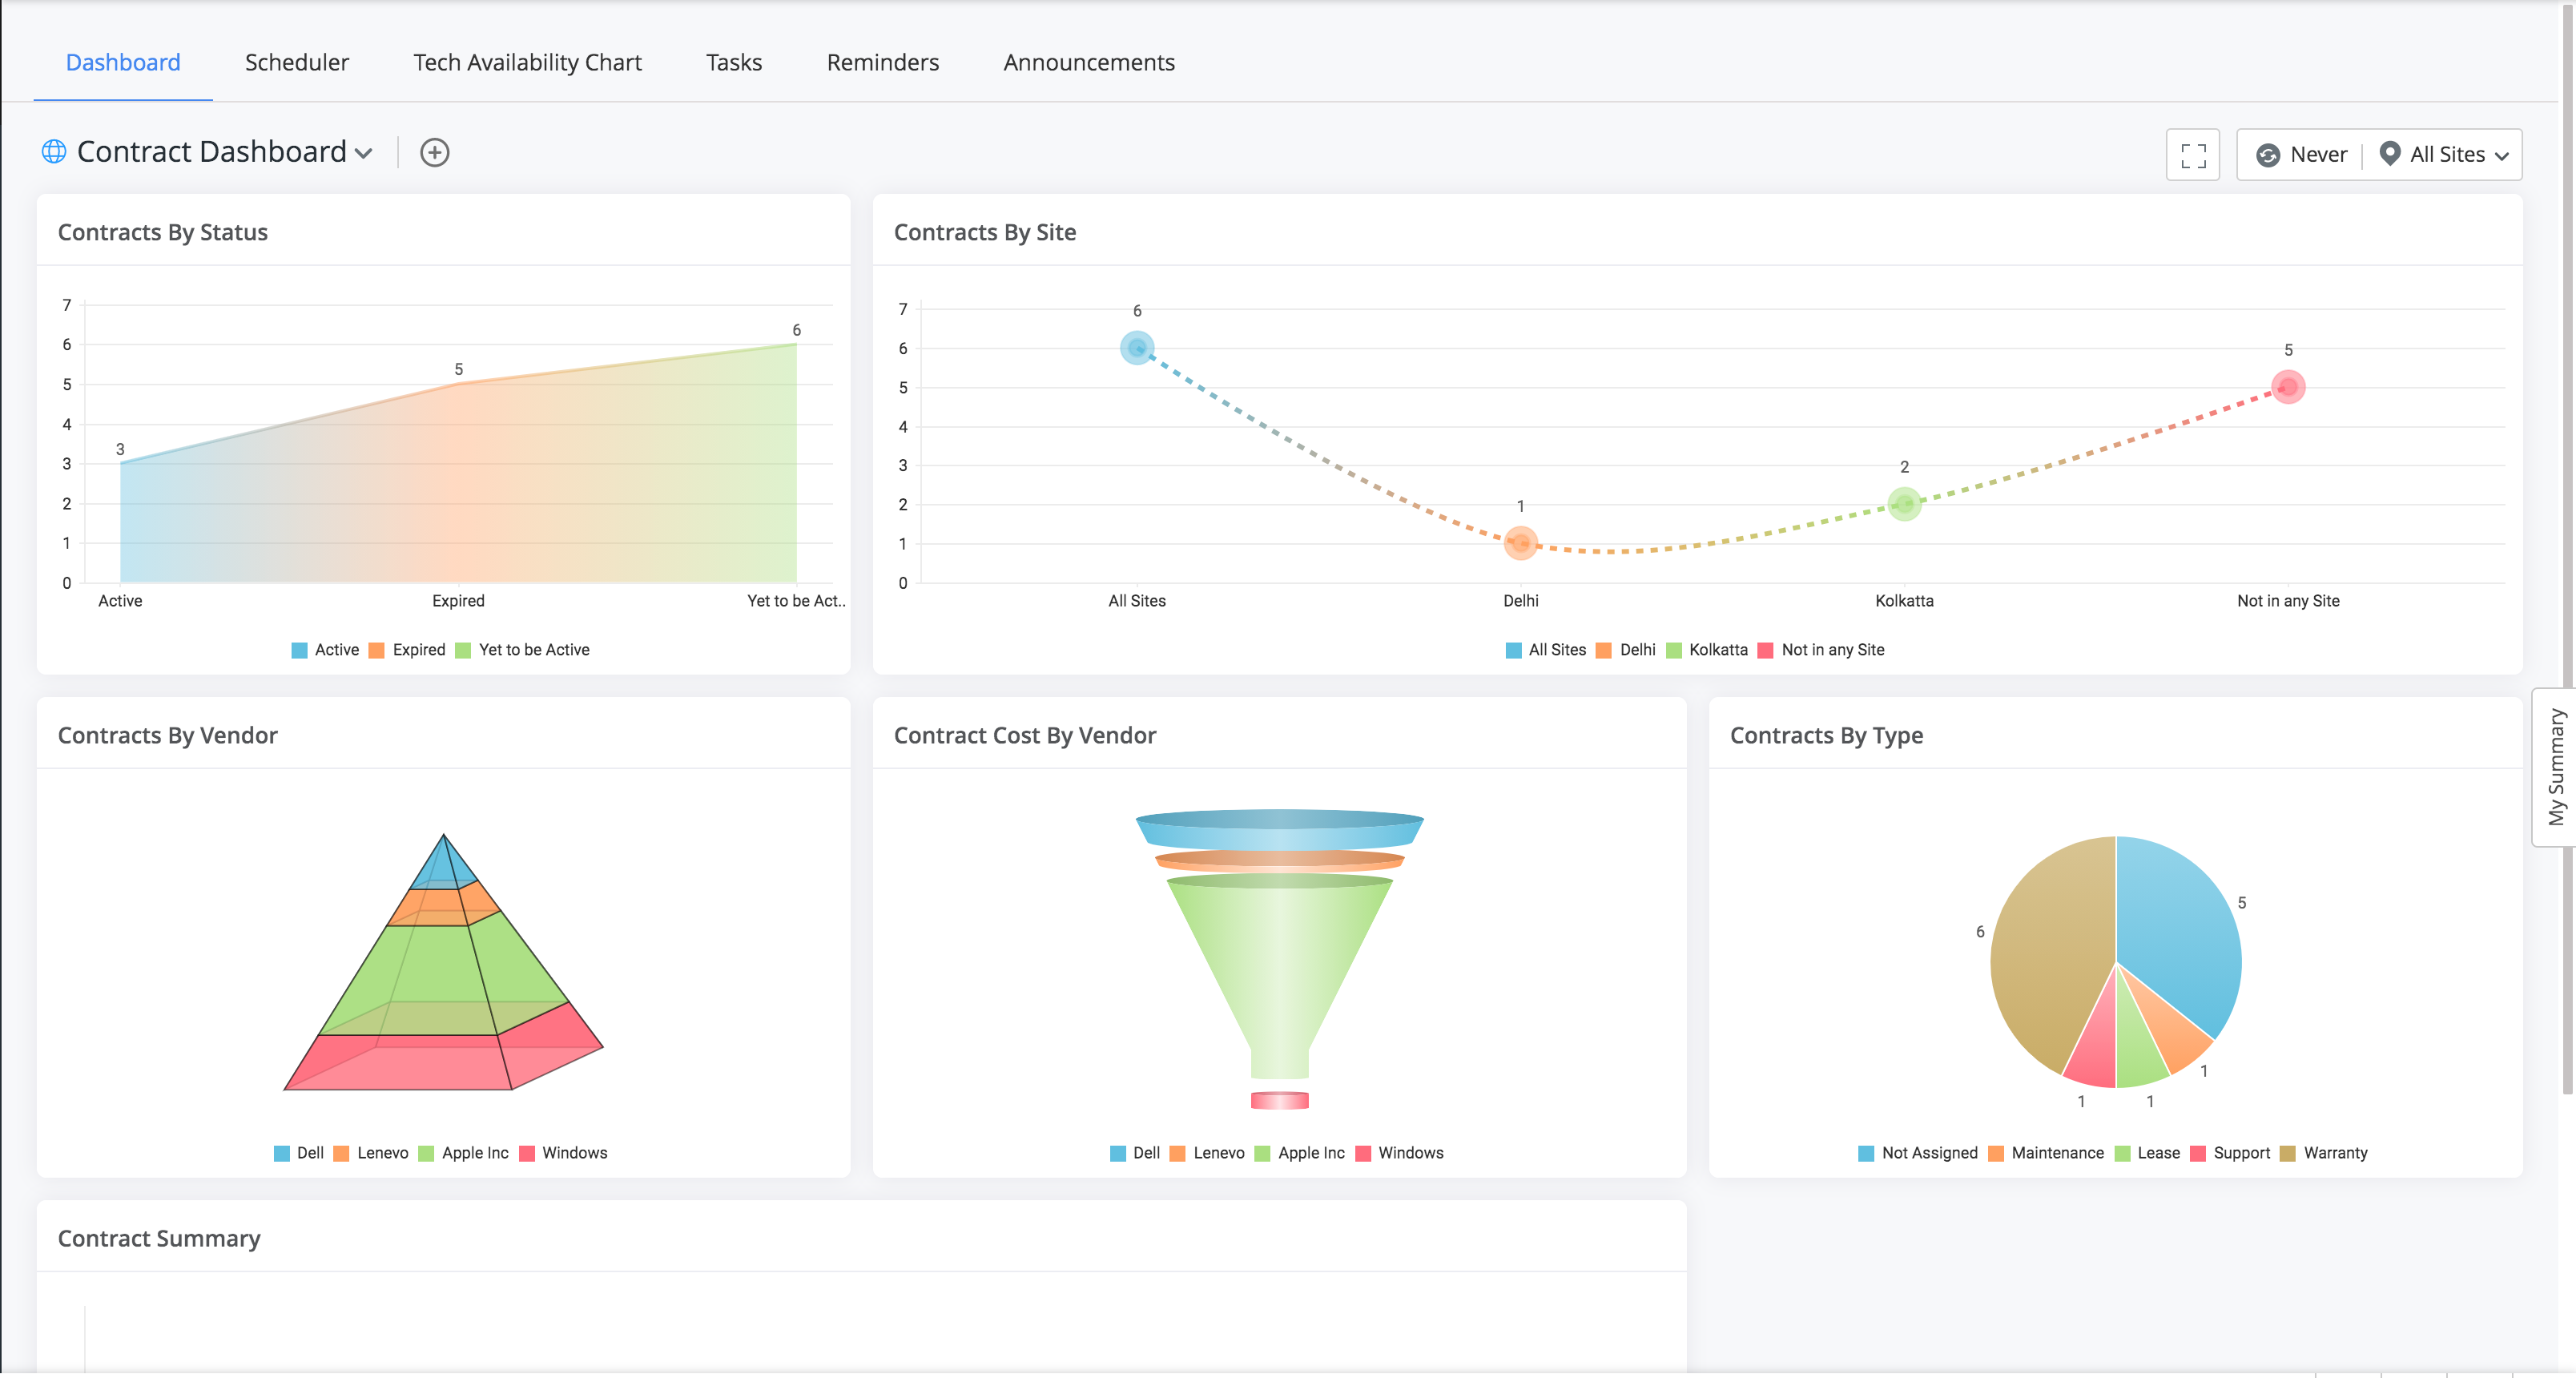Go to the Announcements tab

click(1088, 63)
